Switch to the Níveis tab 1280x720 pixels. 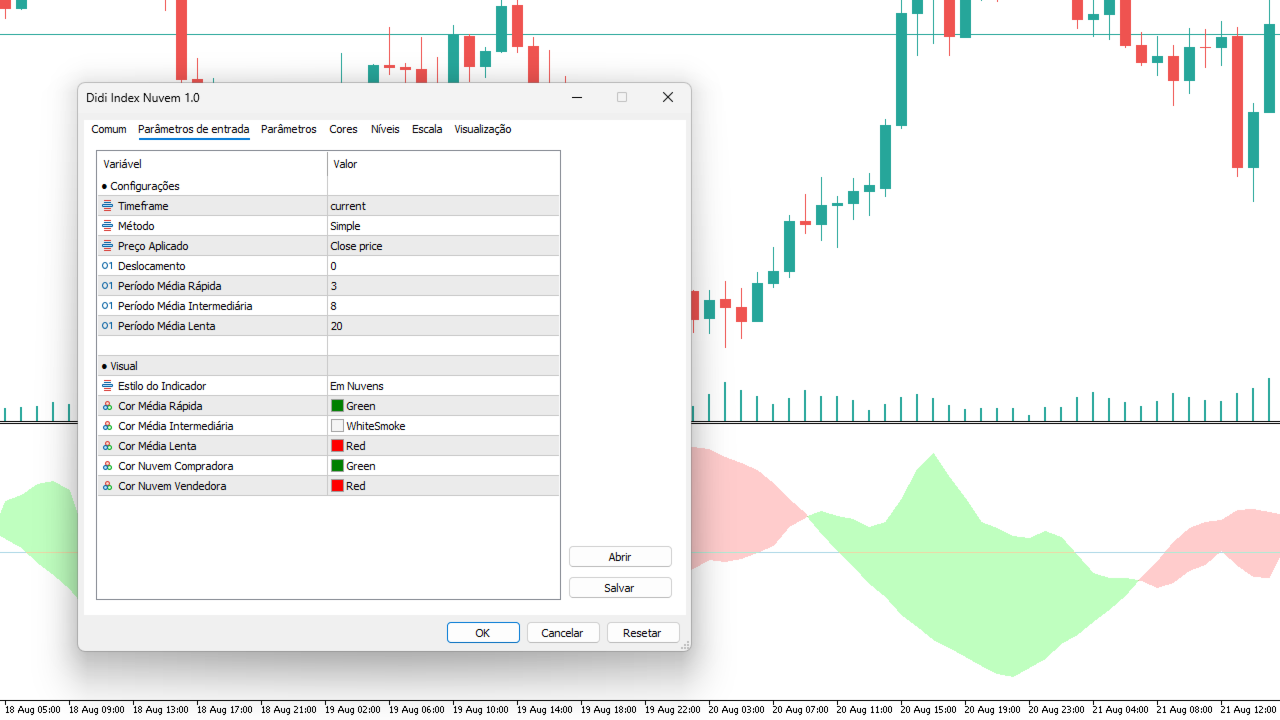[385, 129]
